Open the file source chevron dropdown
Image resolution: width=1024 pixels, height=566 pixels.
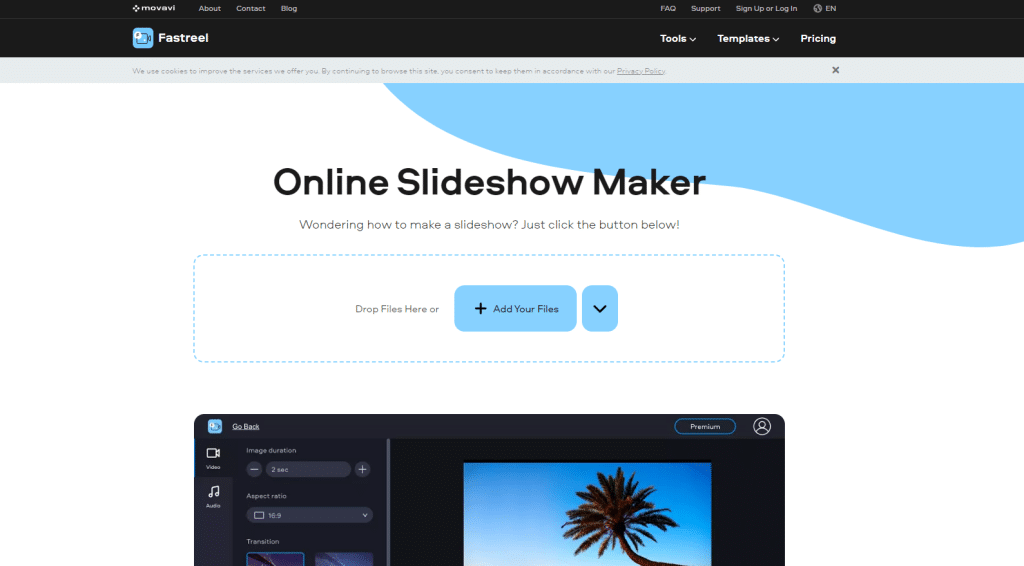click(600, 309)
